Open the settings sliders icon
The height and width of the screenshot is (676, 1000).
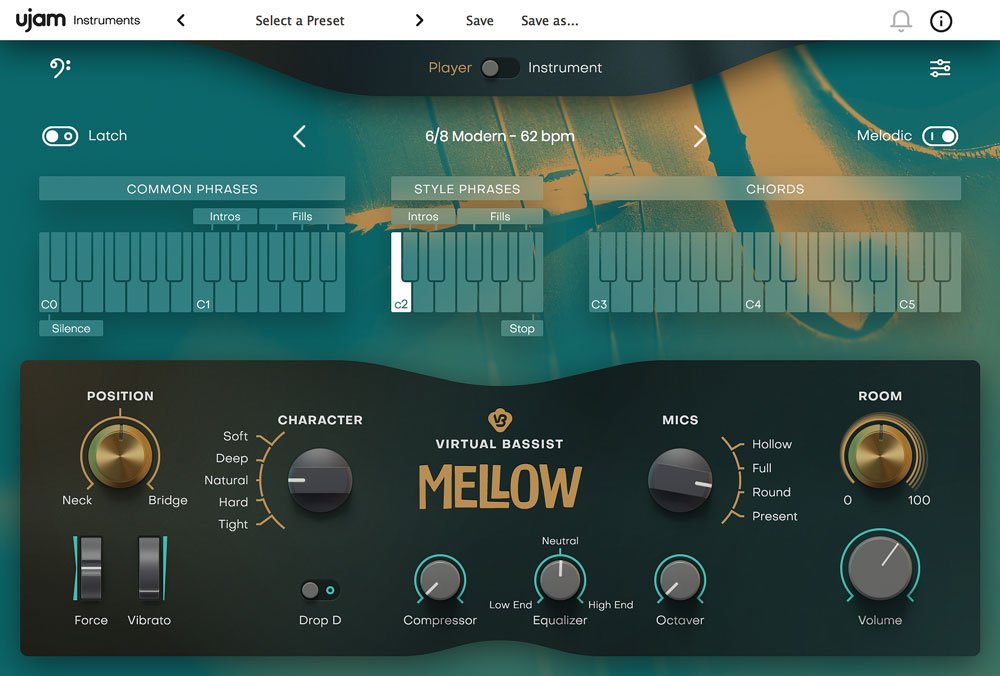940,68
